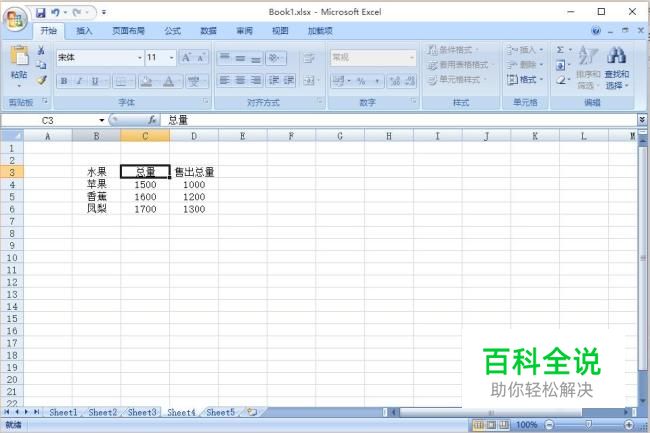Open Sort and Filter menu
Viewport: 650px width, 433px height.
click(588, 66)
